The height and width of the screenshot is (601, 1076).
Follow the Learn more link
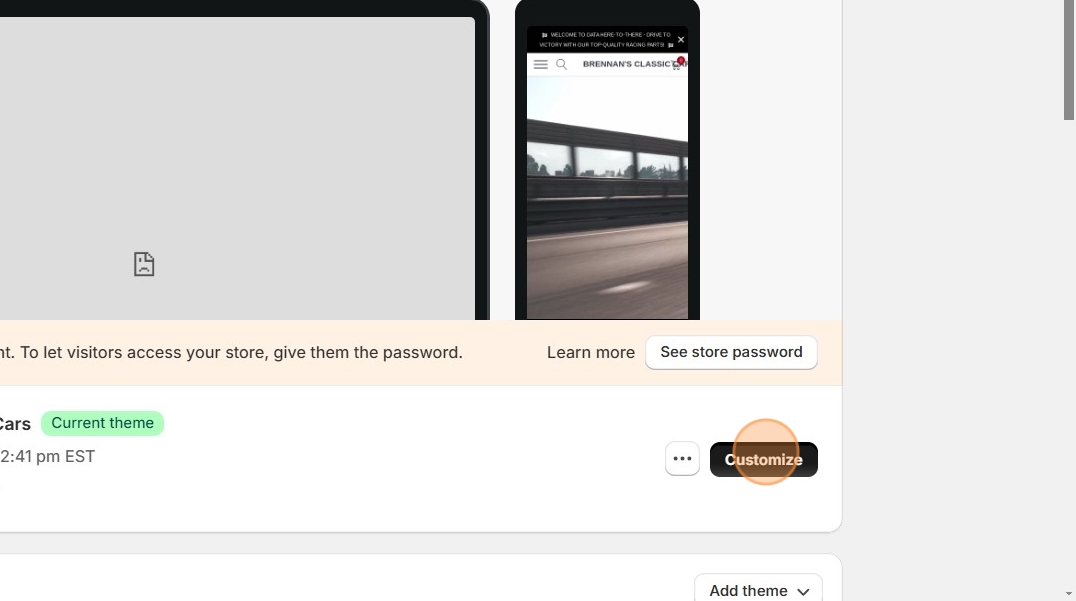(x=591, y=353)
